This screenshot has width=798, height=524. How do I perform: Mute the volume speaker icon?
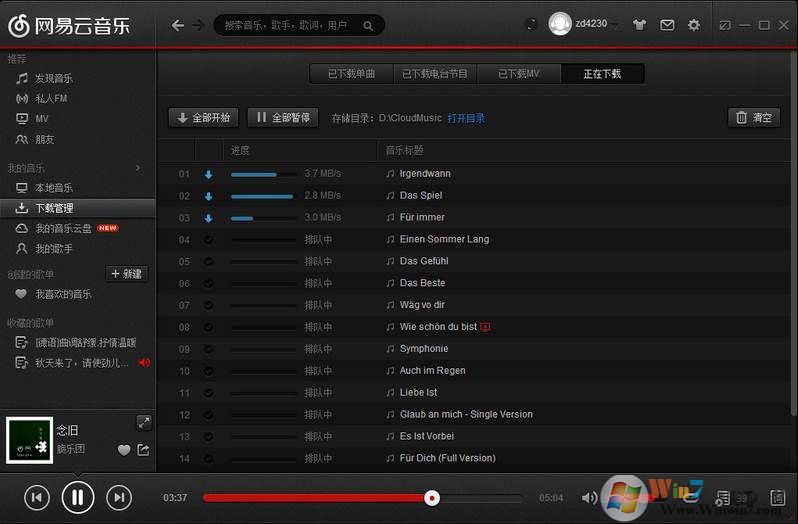[x=589, y=497]
